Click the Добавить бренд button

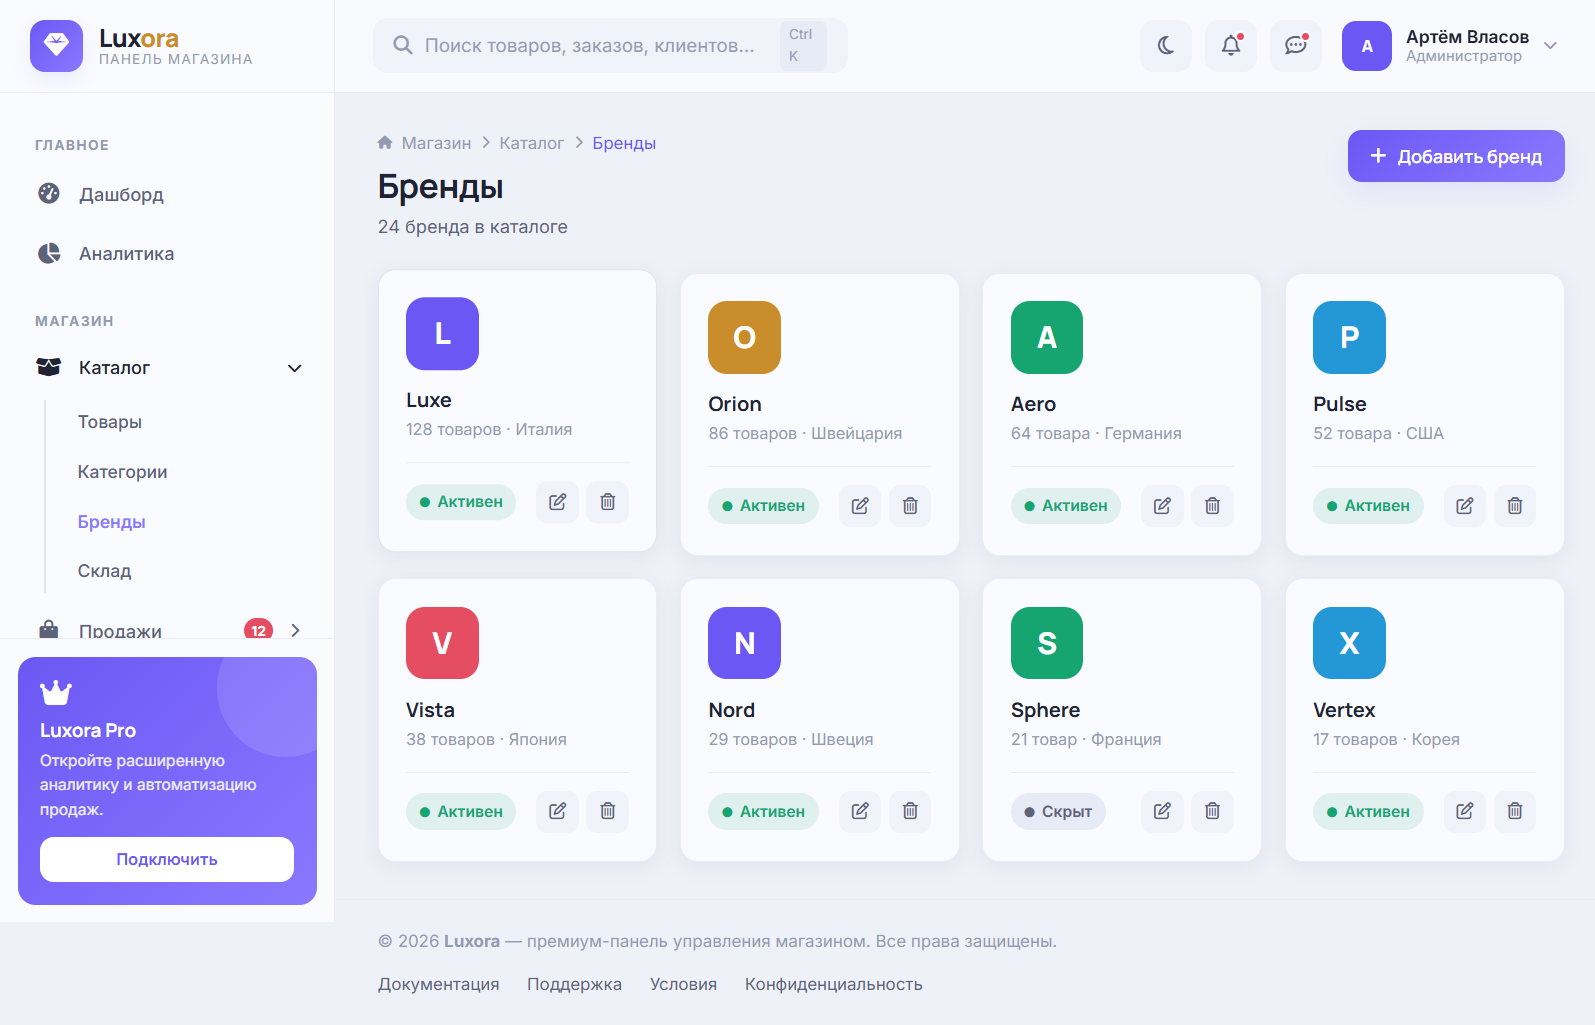tap(1456, 156)
